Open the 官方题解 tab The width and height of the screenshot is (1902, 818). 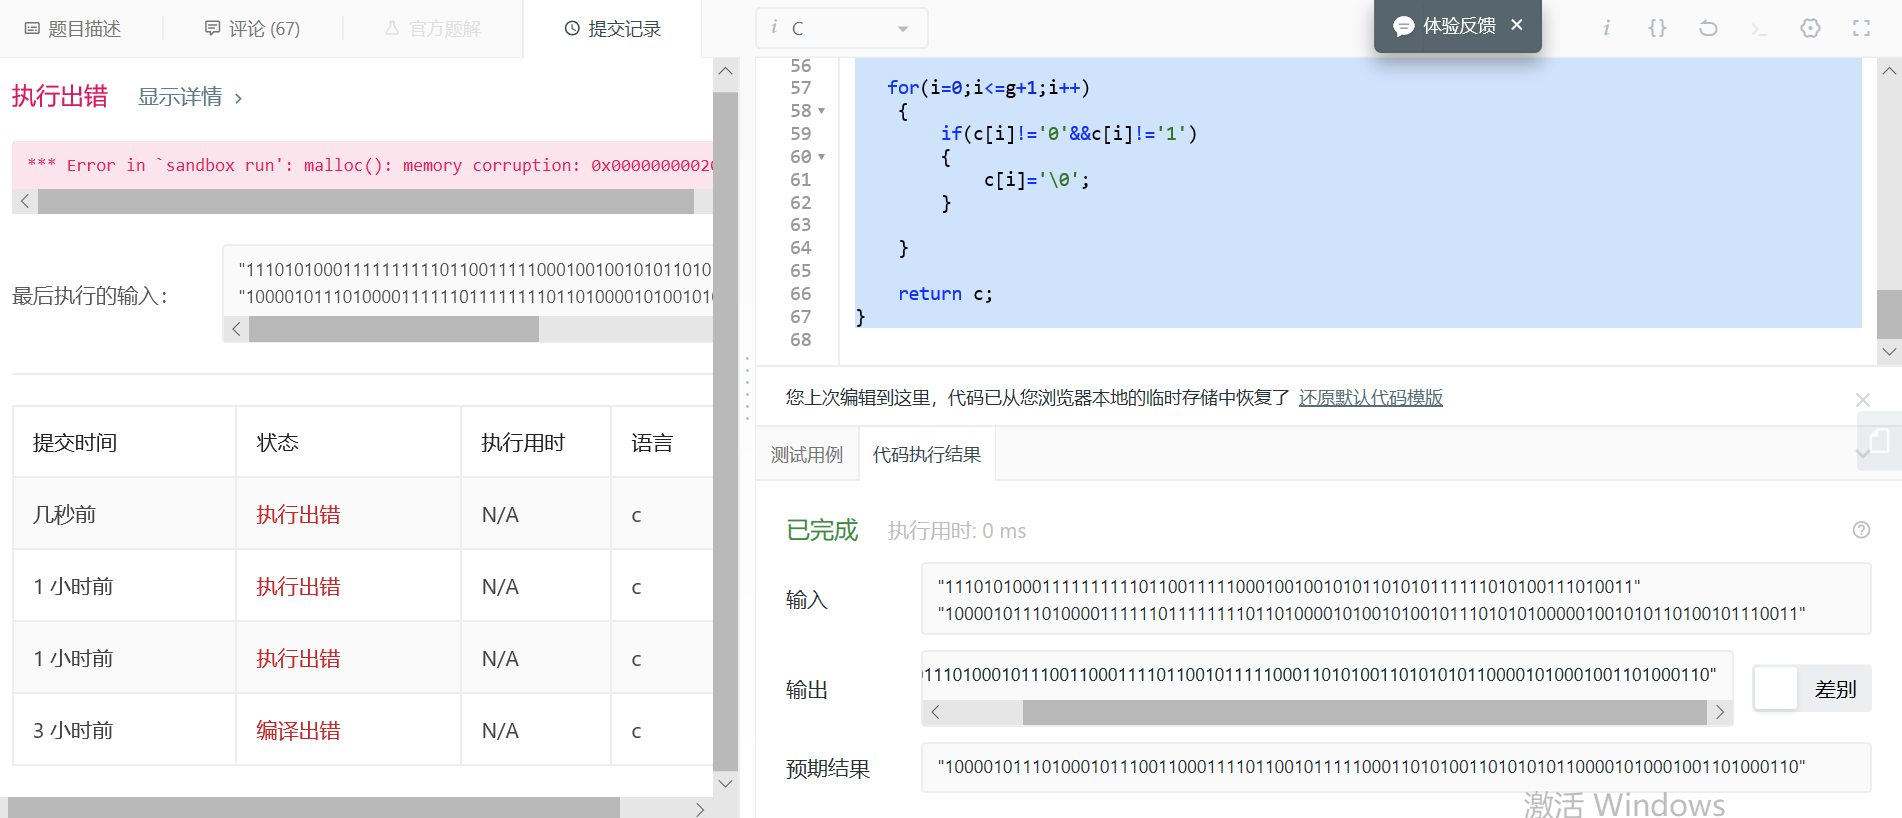click(433, 29)
